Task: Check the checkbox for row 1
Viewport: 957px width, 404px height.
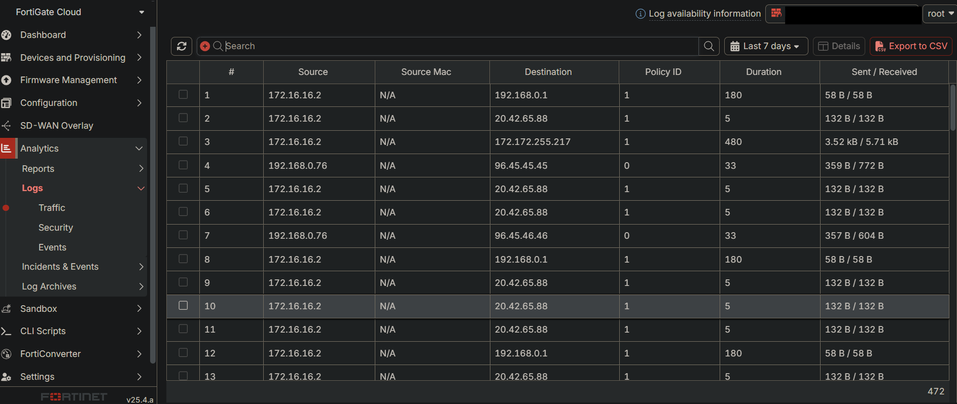Action: pyautogui.click(x=183, y=95)
